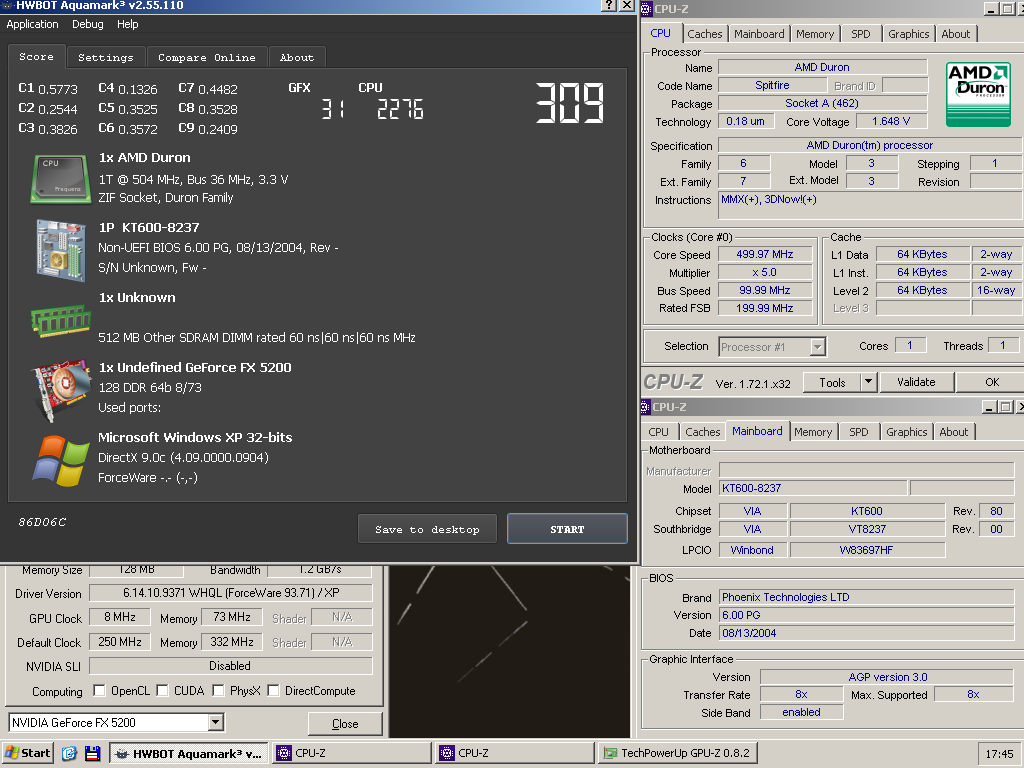
Task: Switch to CPU tab in lower CPU-Z window
Action: click(x=658, y=432)
